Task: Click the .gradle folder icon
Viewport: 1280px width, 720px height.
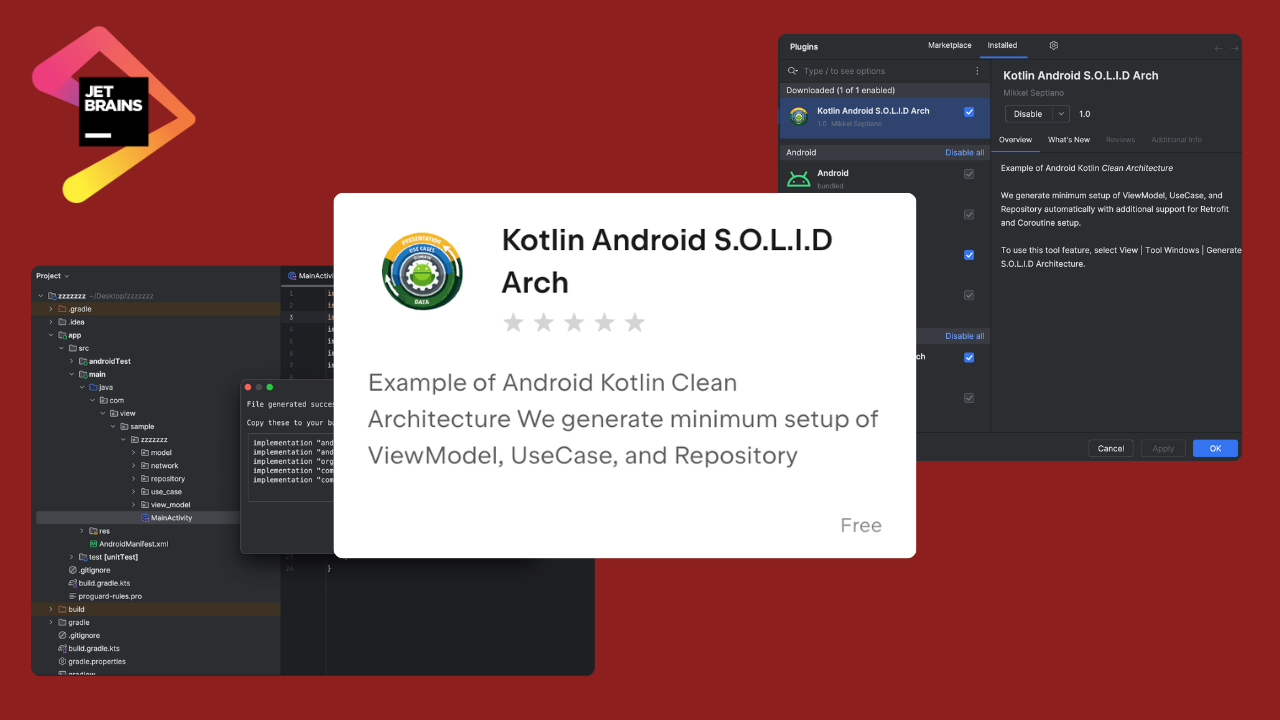Action: tap(62, 309)
